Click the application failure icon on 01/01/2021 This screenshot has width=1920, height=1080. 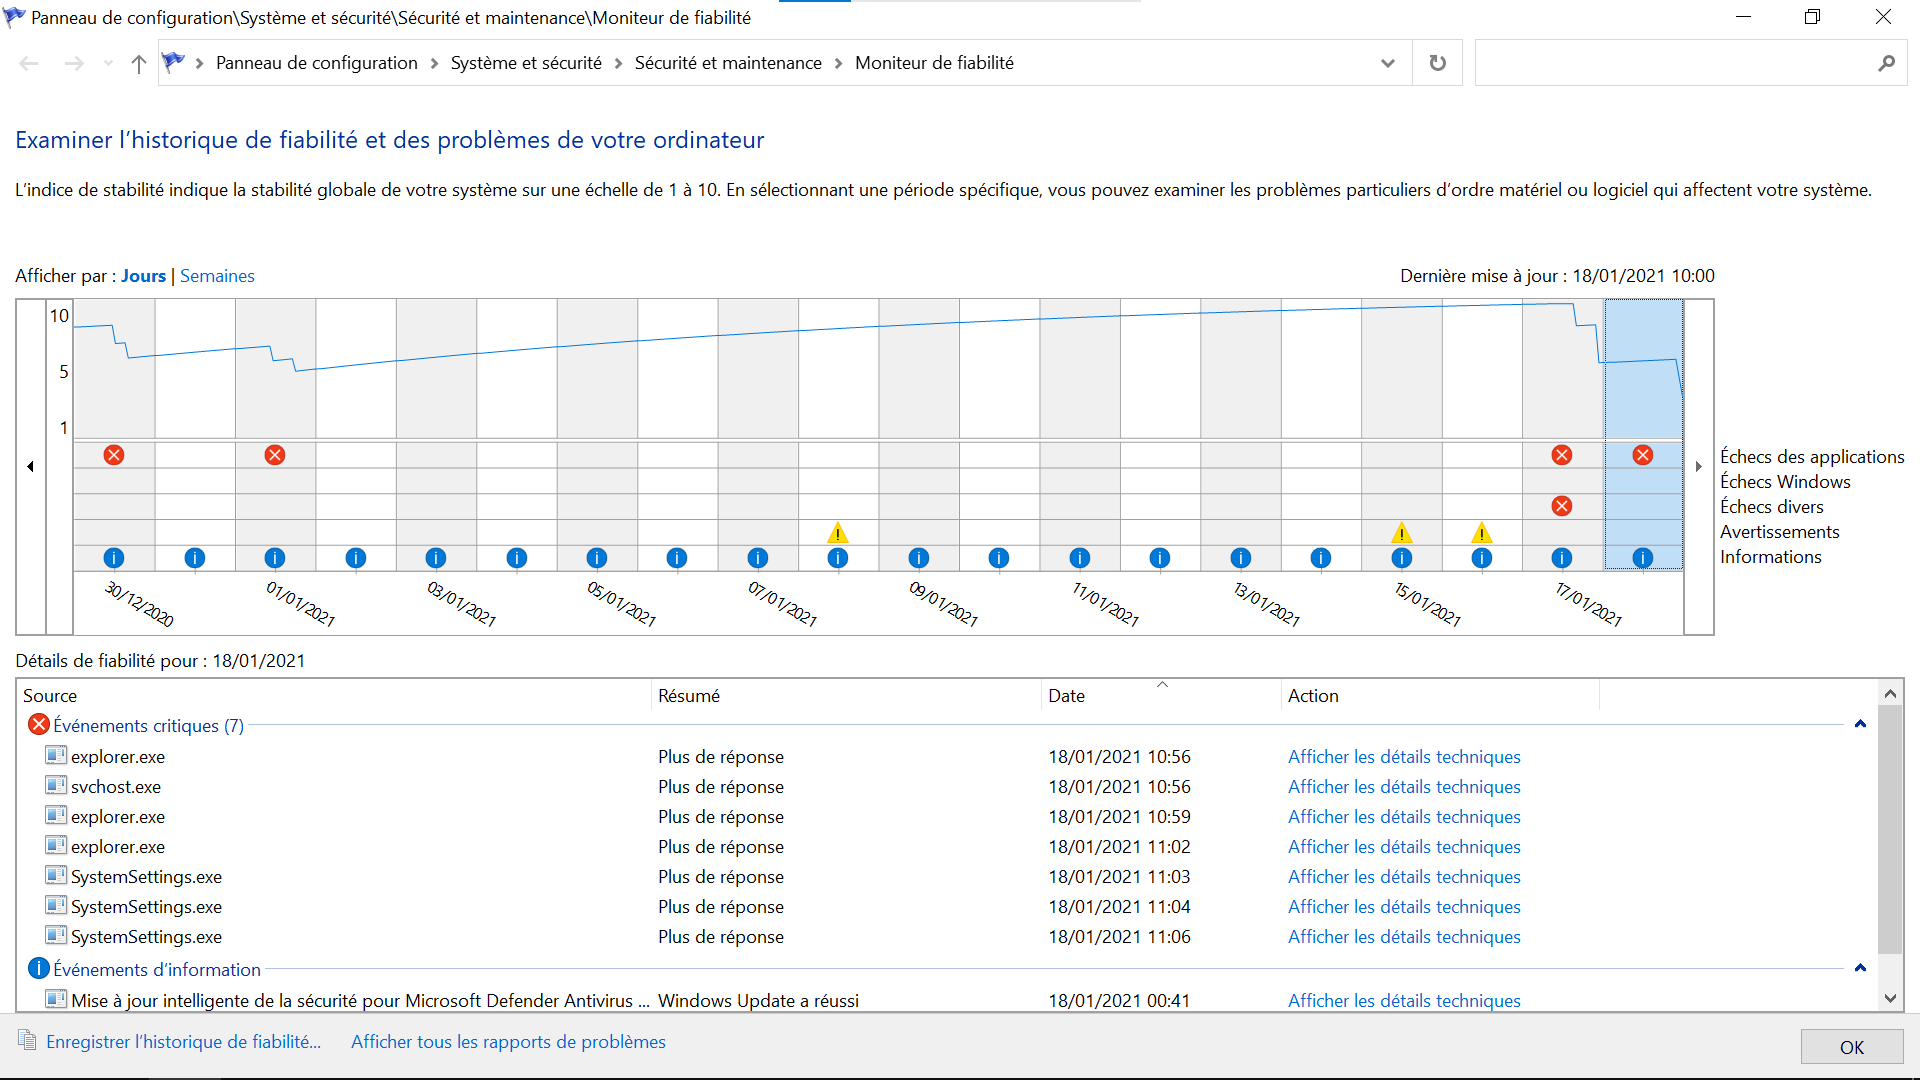coord(275,455)
